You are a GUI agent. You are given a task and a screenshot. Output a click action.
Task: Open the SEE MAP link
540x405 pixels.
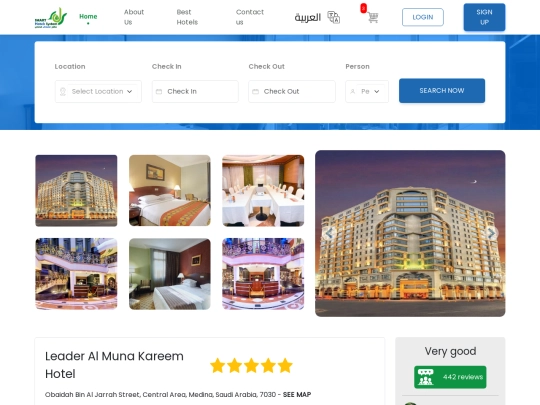pos(297,395)
